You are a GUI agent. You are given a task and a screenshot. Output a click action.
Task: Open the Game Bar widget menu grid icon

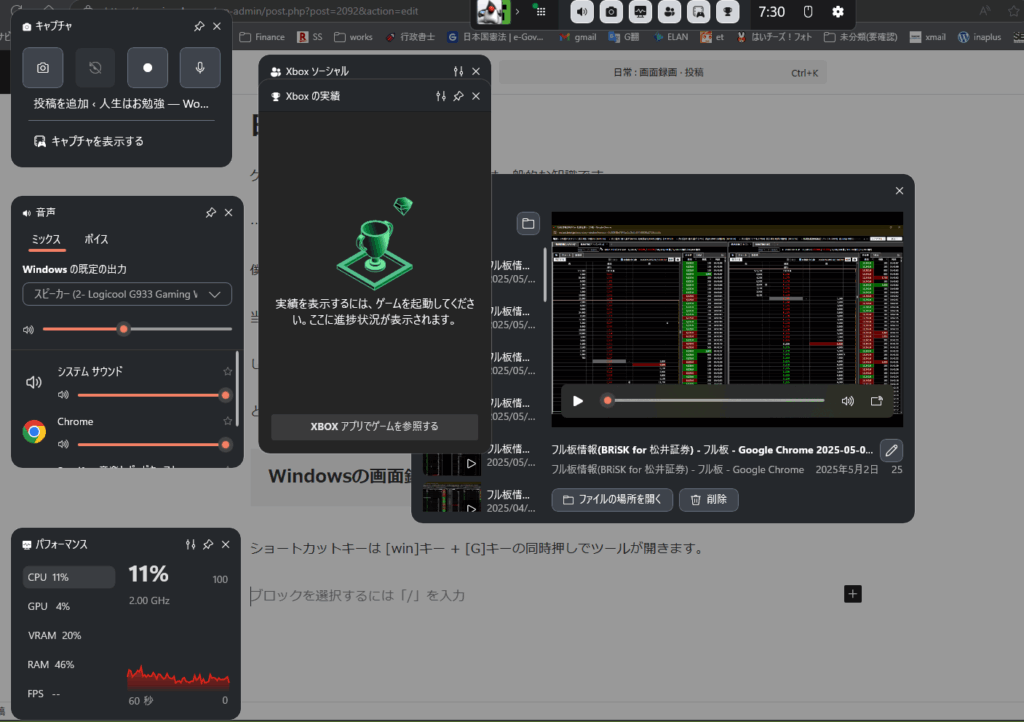click(x=540, y=11)
